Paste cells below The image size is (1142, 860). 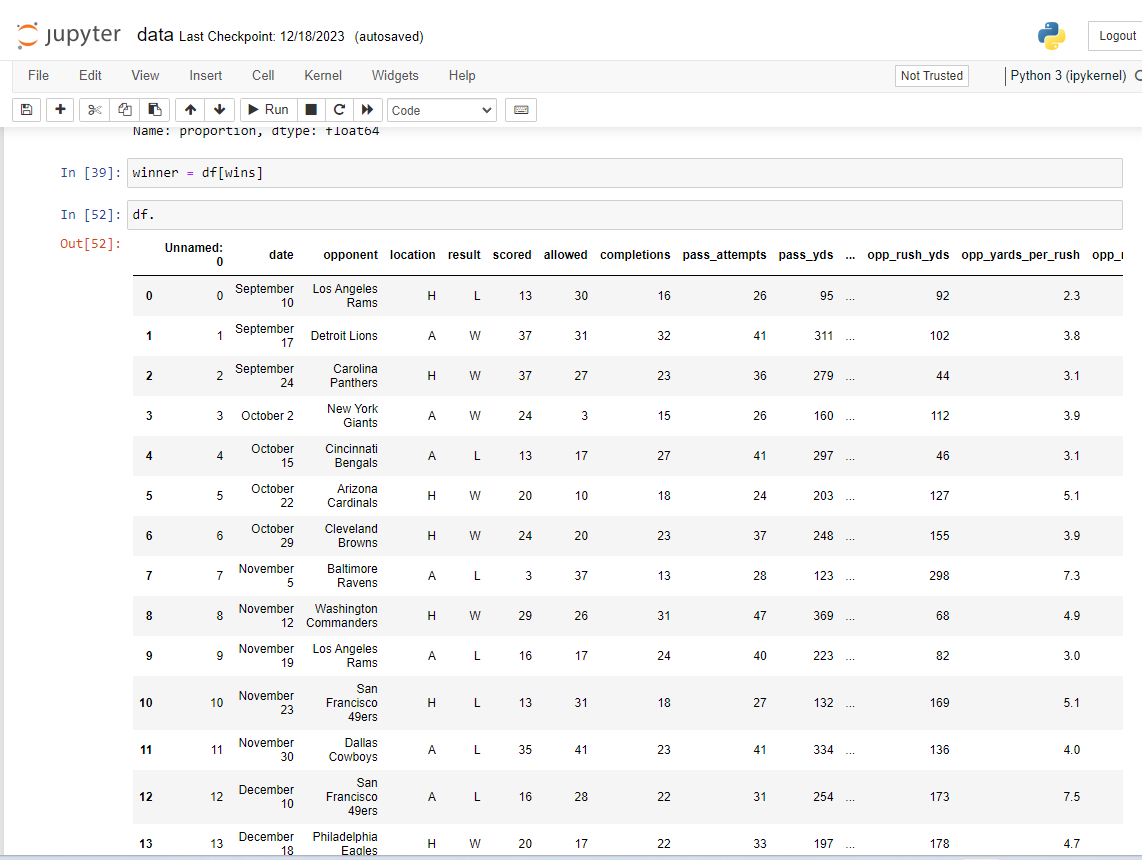[x=154, y=110]
